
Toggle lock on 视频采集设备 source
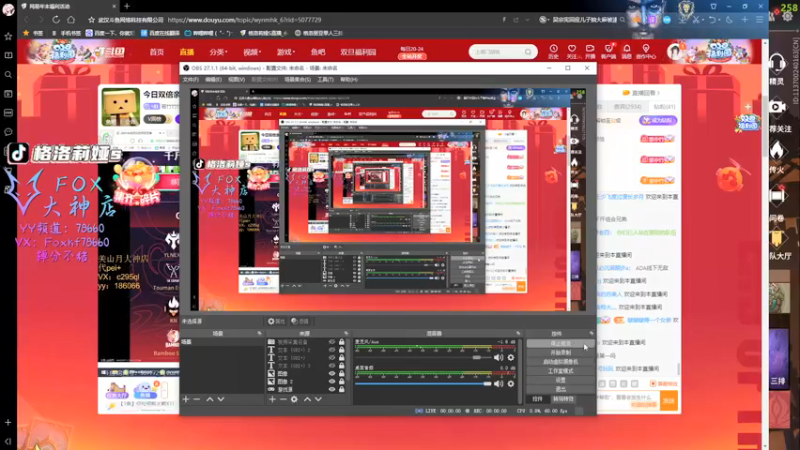(x=342, y=342)
